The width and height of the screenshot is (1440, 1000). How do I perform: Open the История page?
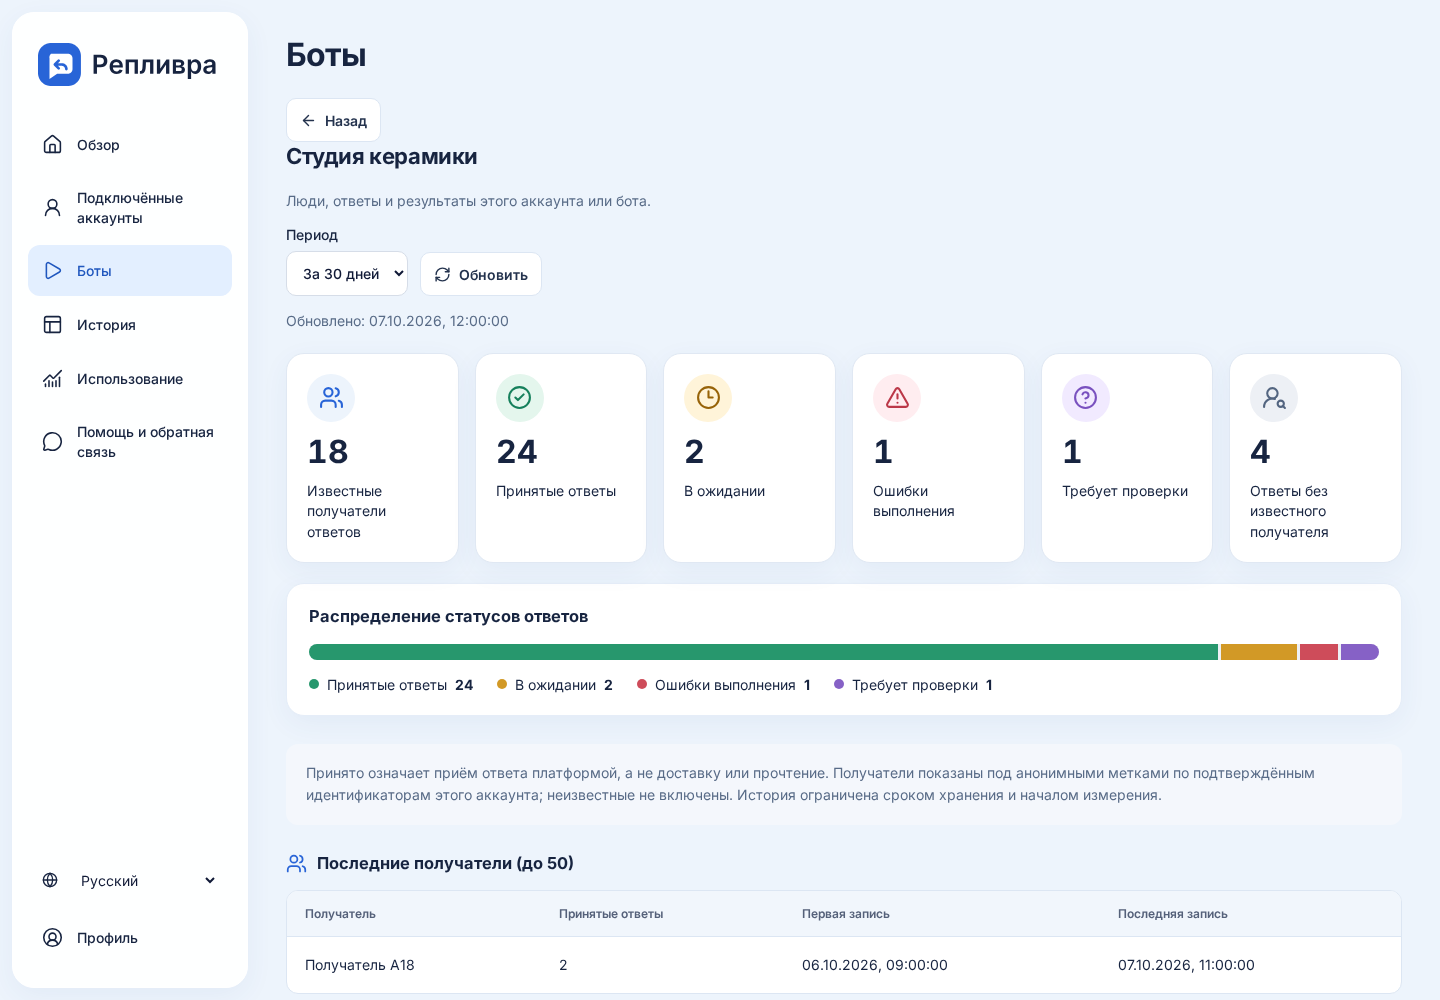coord(130,325)
